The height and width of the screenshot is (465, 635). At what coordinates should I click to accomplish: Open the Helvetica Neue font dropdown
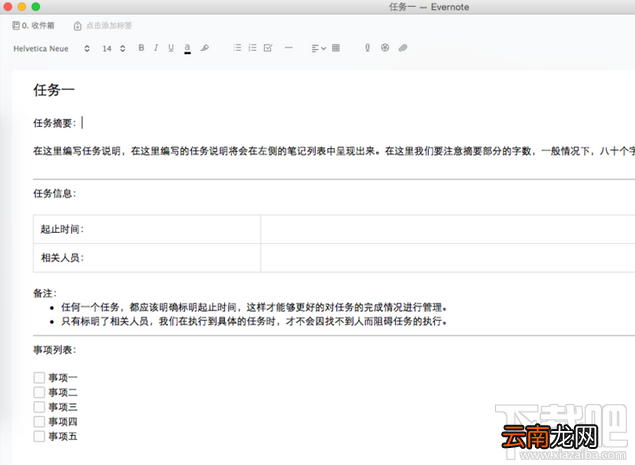(51, 49)
